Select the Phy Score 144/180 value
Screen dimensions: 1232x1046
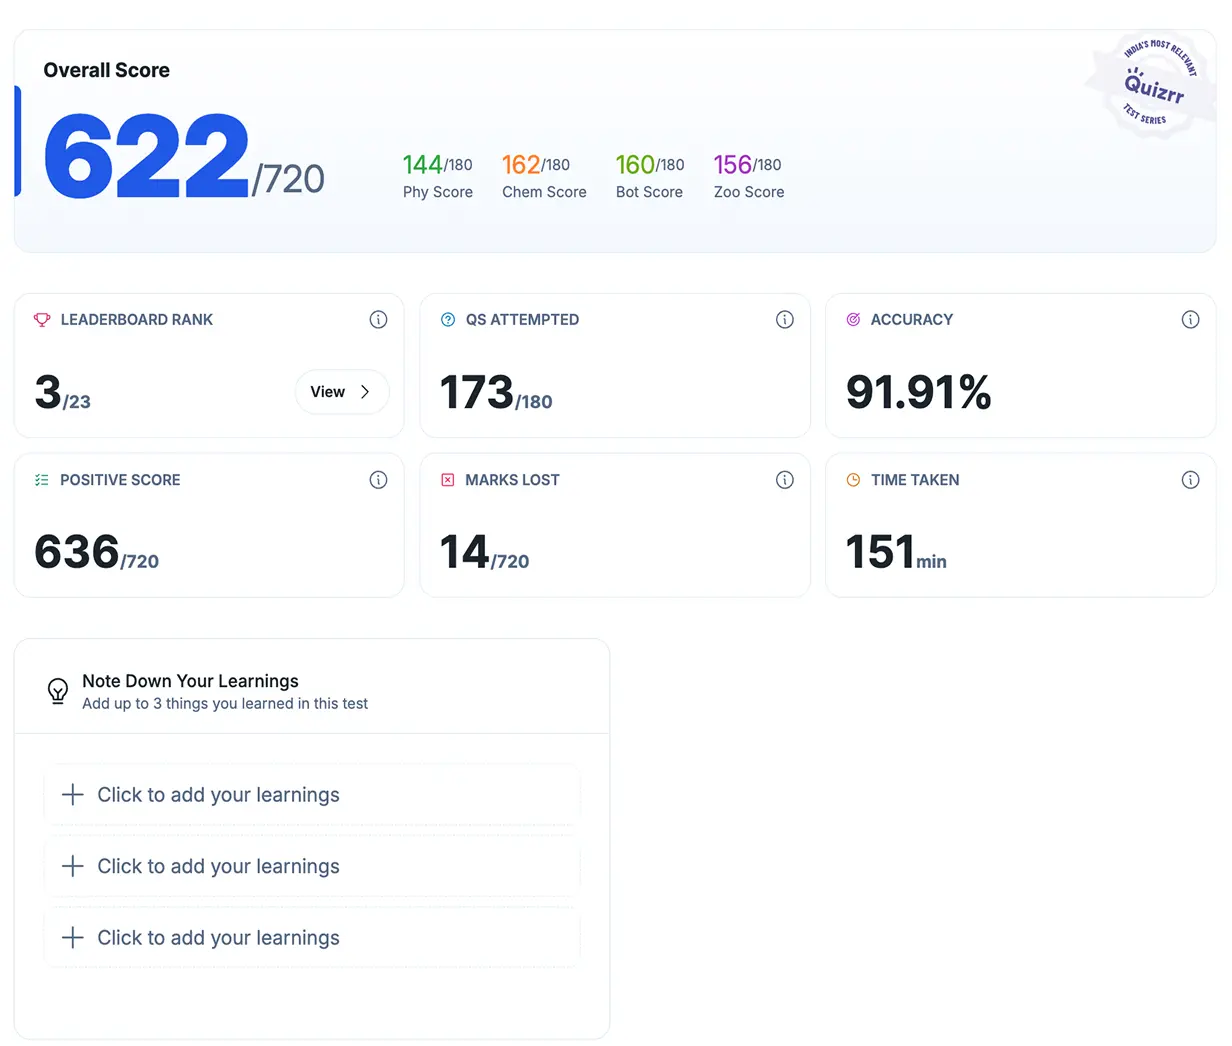pos(437,165)
